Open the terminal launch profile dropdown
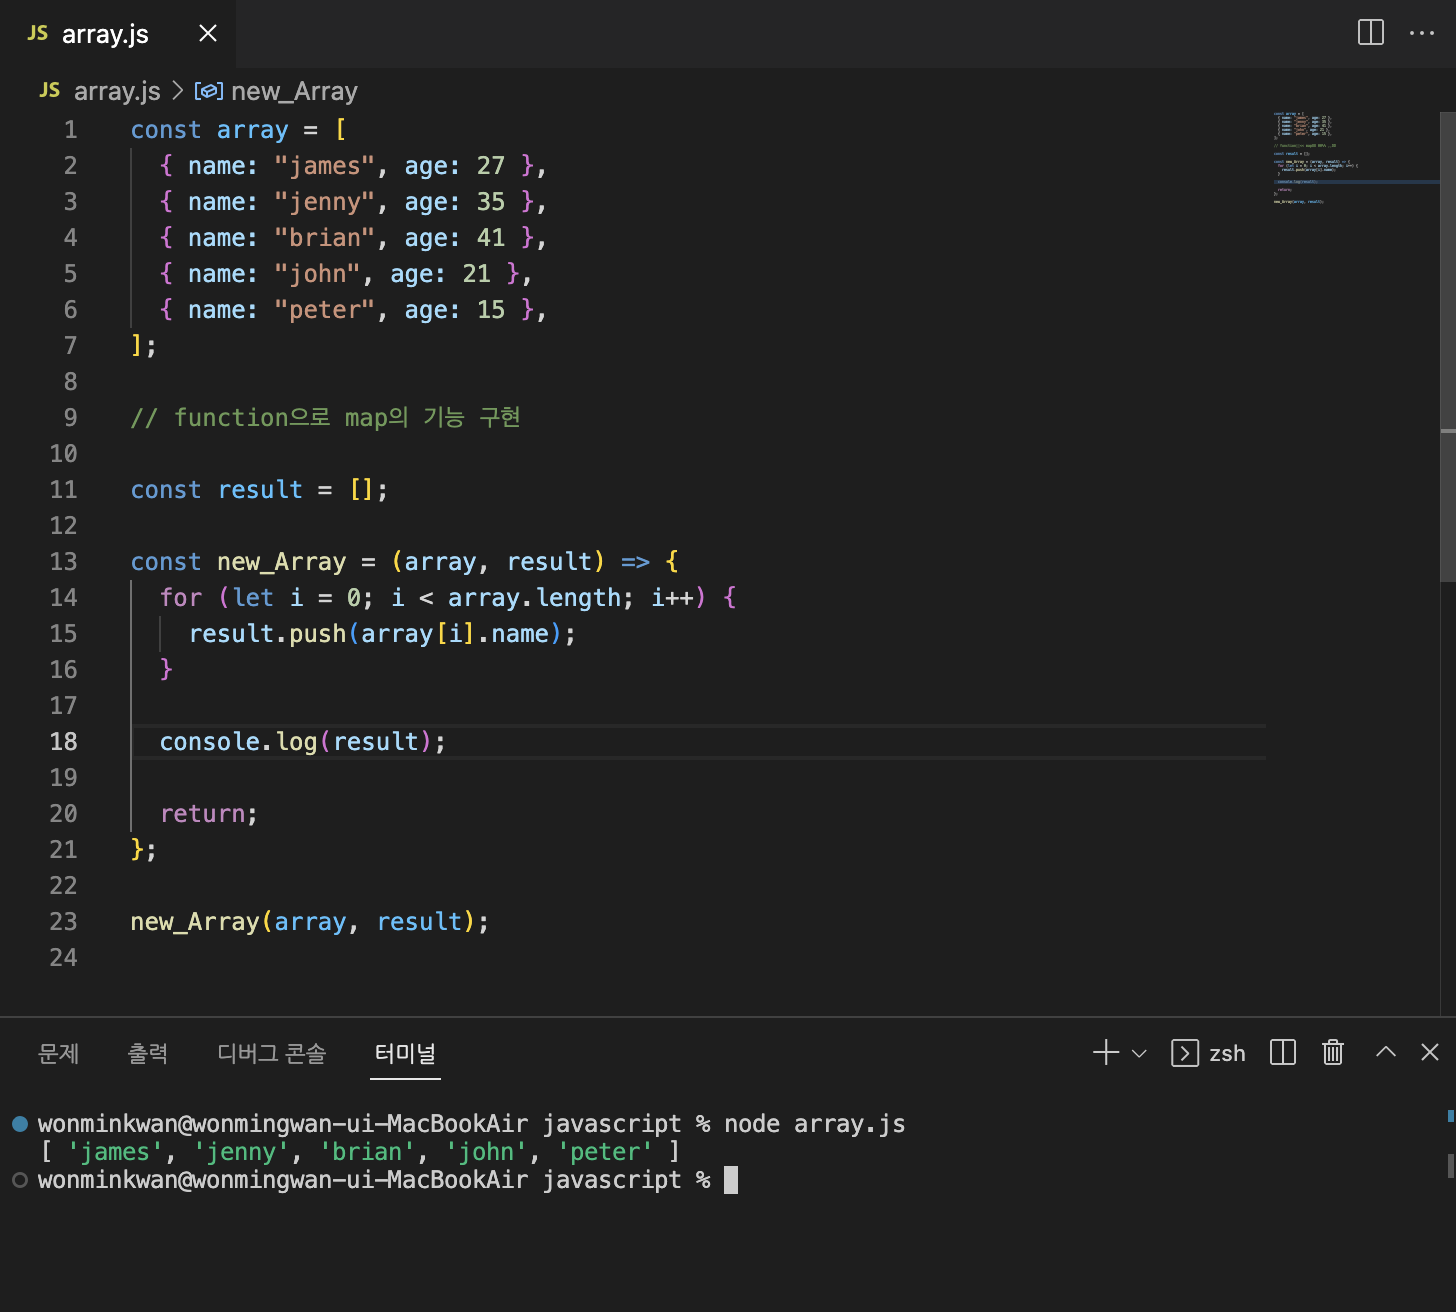Image resolution: width=1456 pixels, height=1312 pixels. coord(1139,1053)
